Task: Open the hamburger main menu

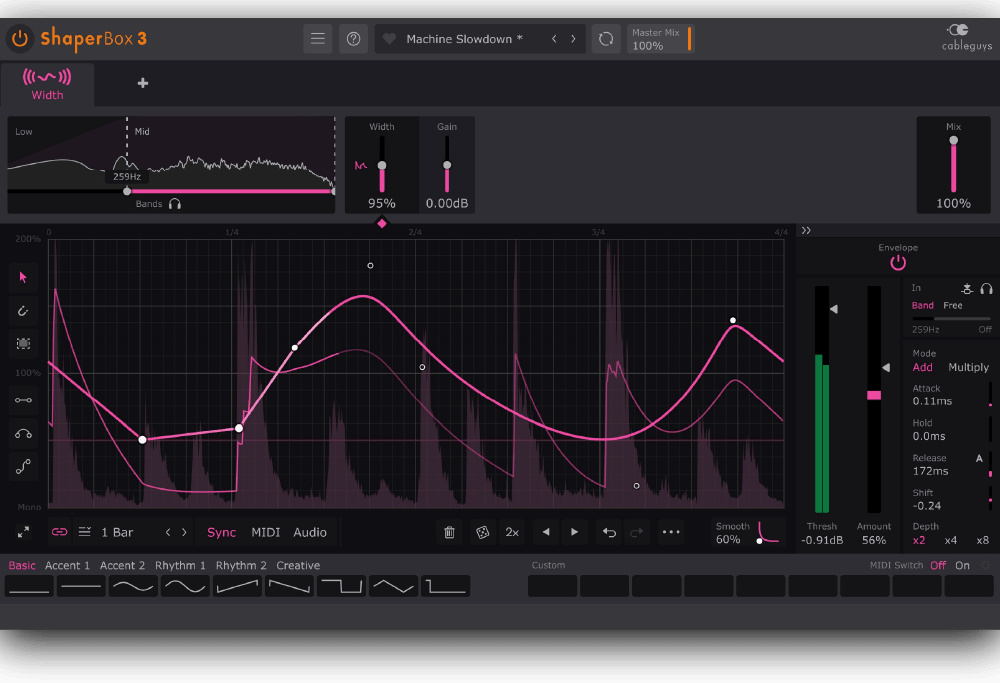Action: point(318,39)
